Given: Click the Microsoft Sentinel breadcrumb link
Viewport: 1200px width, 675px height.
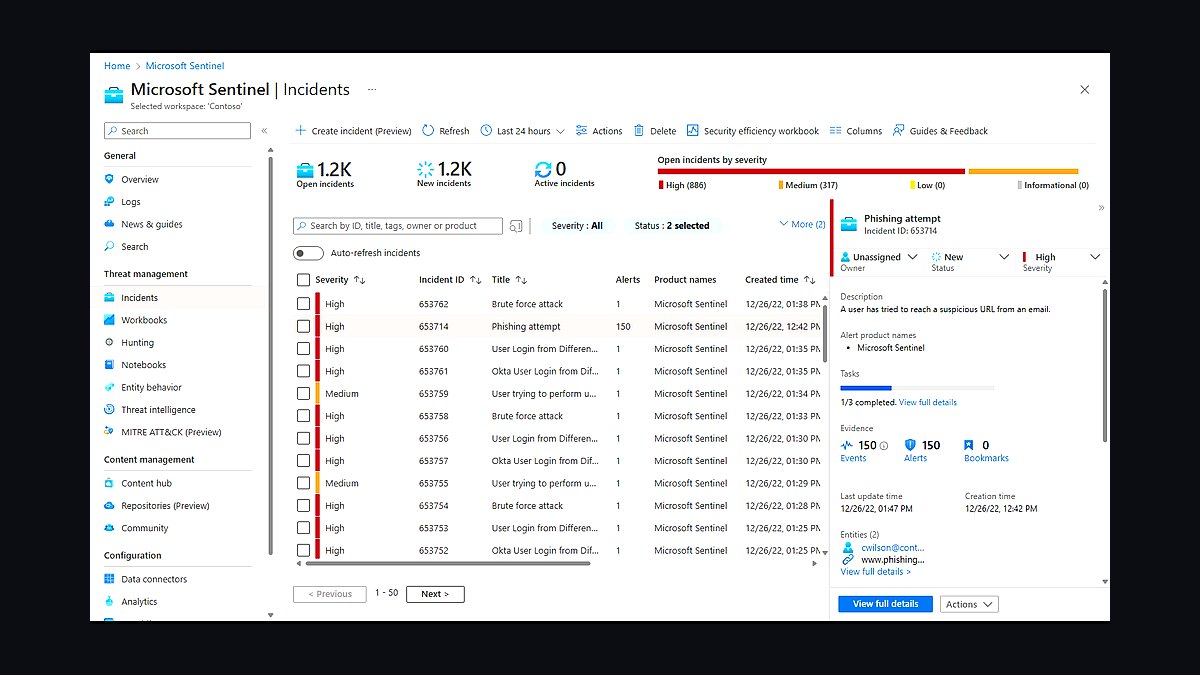Looking at the screenshot, I should click(x=185, y=66).
